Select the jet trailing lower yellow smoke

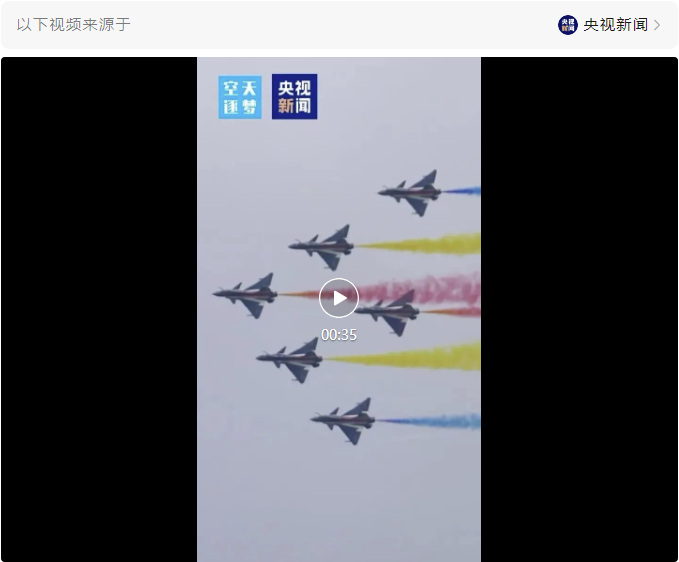[x=289, y=360]
